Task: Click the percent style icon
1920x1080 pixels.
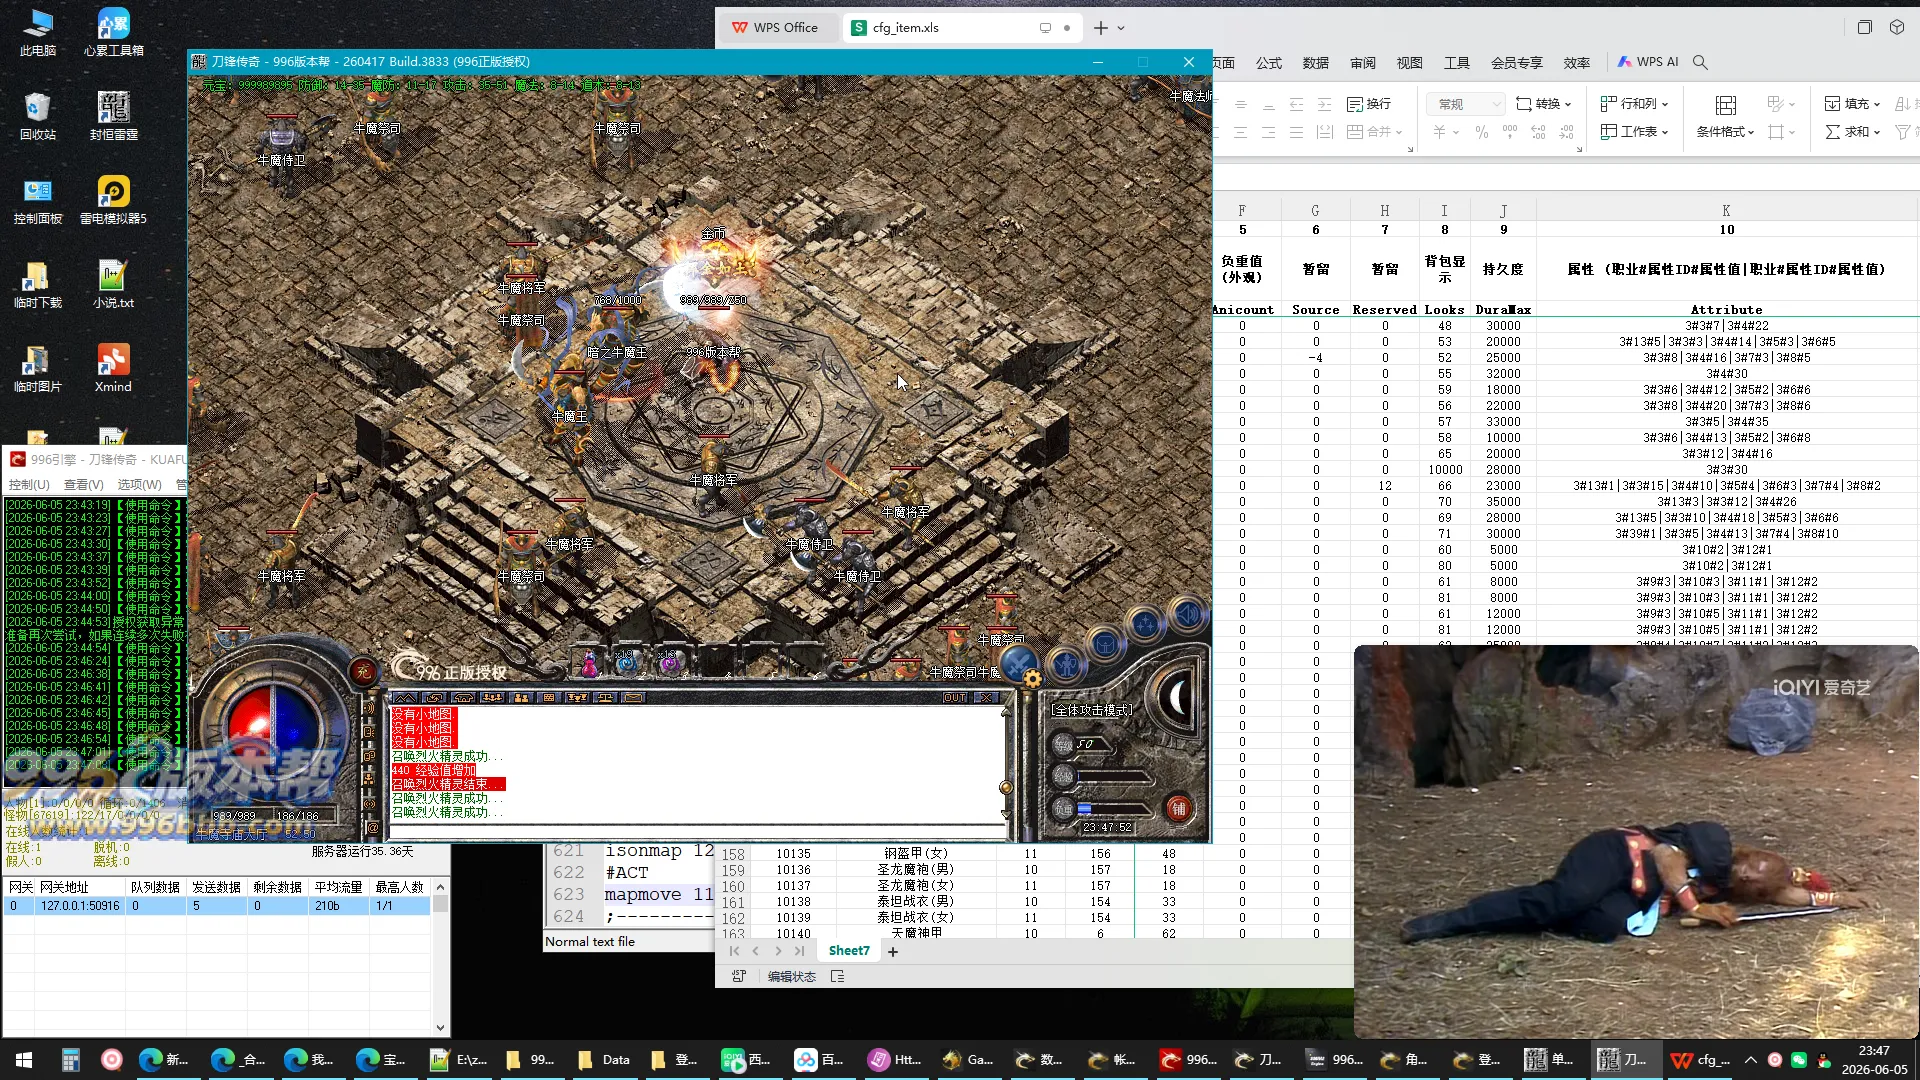Action: [x=1481, y=132]
